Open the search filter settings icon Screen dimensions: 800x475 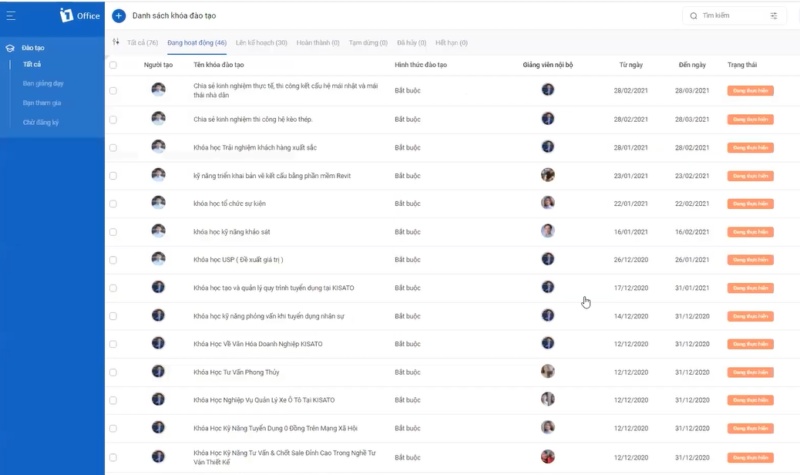point(773,16)
